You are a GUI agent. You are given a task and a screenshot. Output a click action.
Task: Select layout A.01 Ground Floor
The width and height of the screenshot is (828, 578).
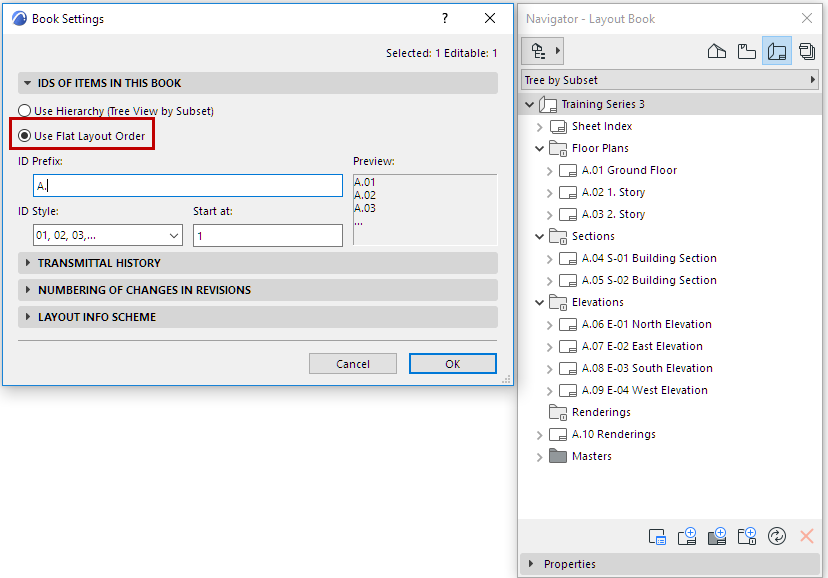click(x=618, y=170)
